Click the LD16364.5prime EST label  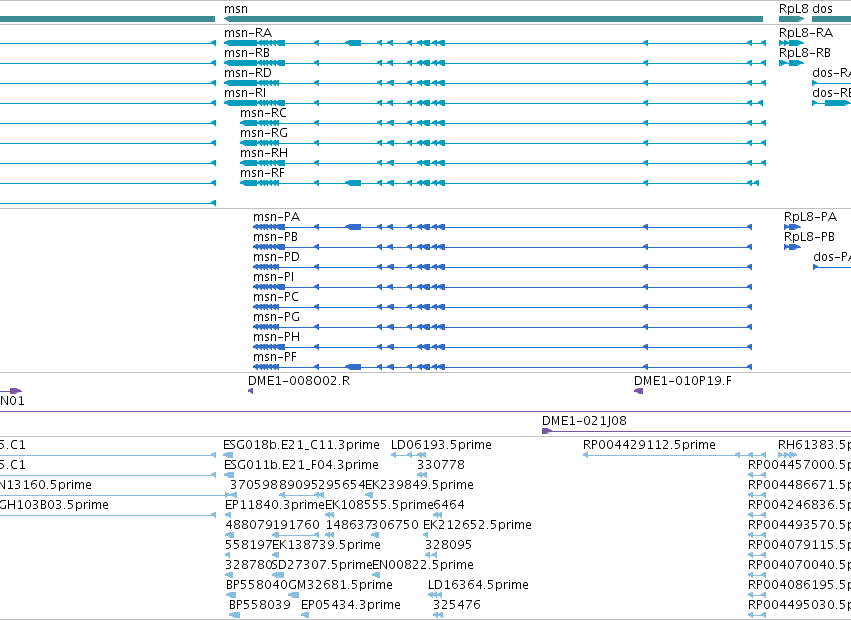(478, 586)
